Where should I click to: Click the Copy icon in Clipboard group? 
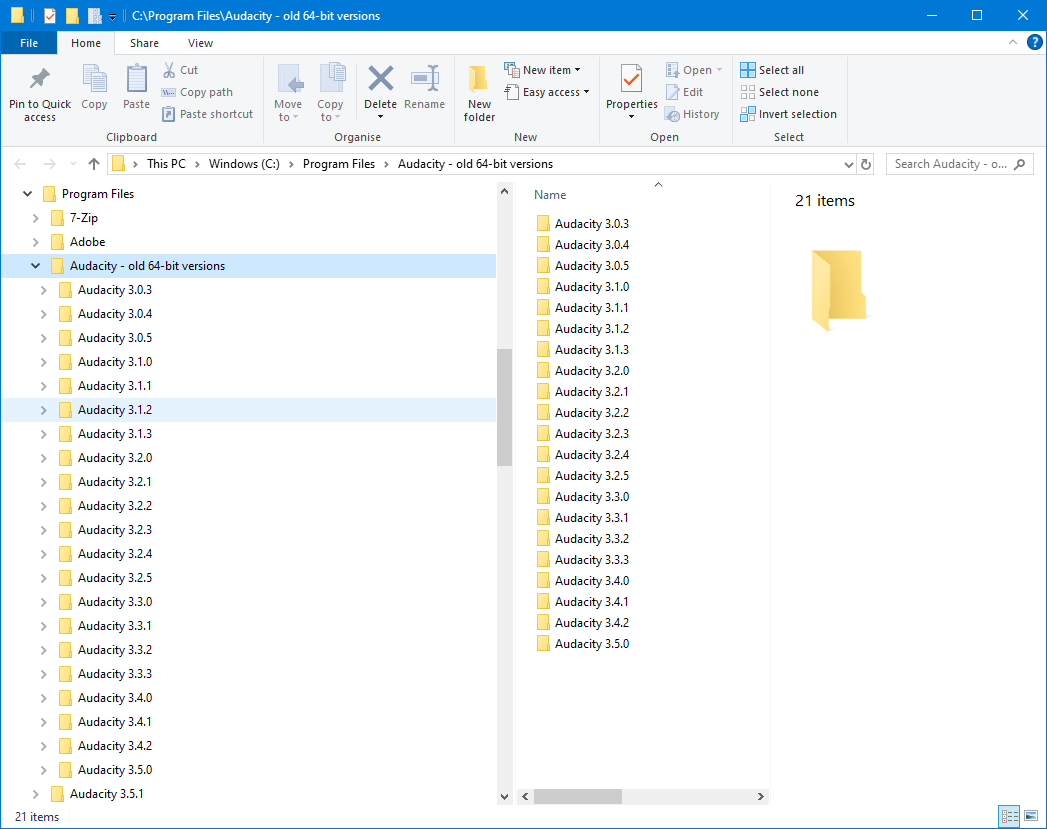point(94,80)
